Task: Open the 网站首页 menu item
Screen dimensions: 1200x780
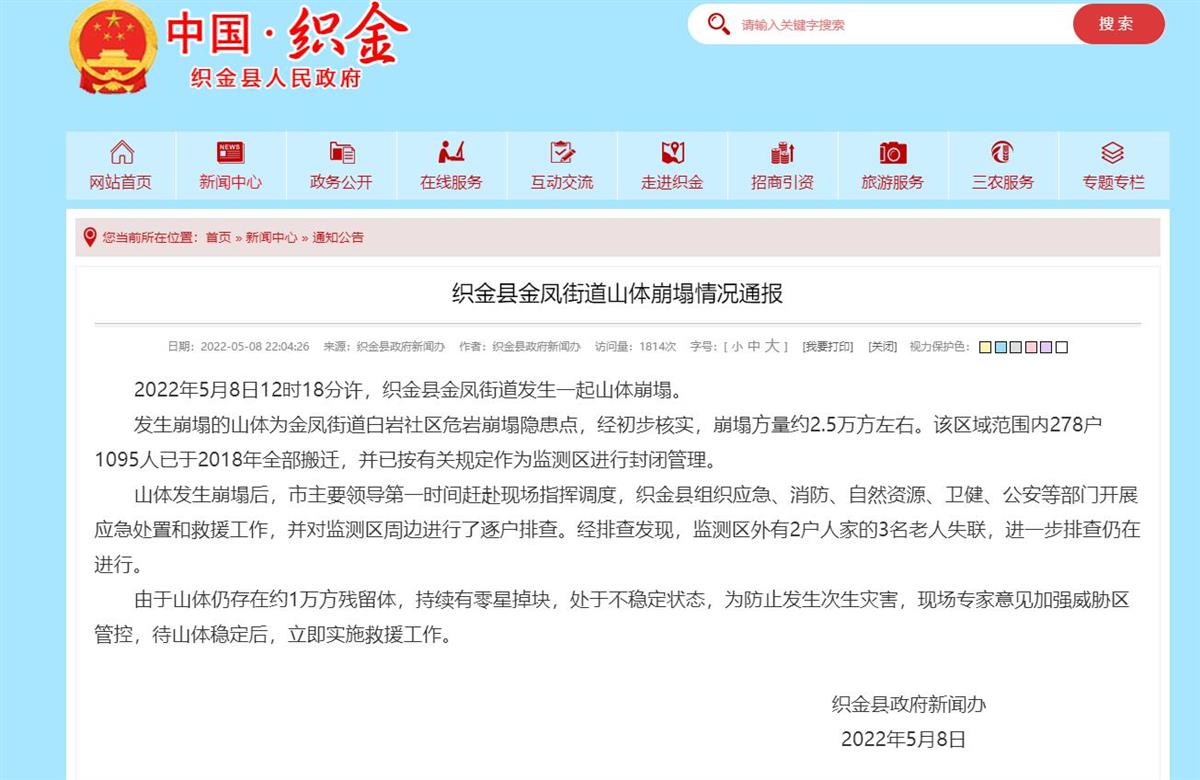Action: [121, 182]
